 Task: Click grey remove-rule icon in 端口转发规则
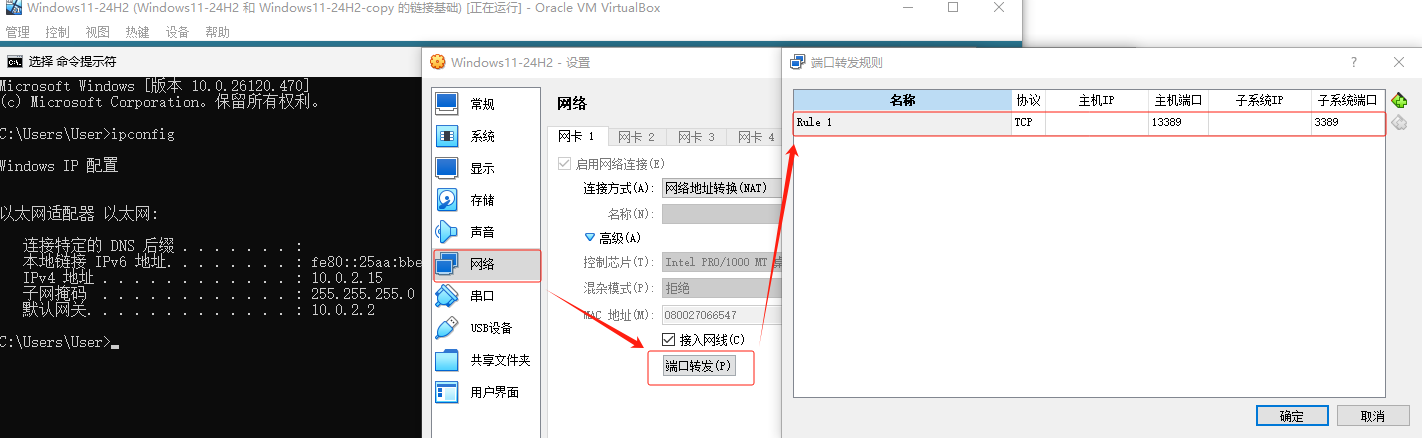1400,122
